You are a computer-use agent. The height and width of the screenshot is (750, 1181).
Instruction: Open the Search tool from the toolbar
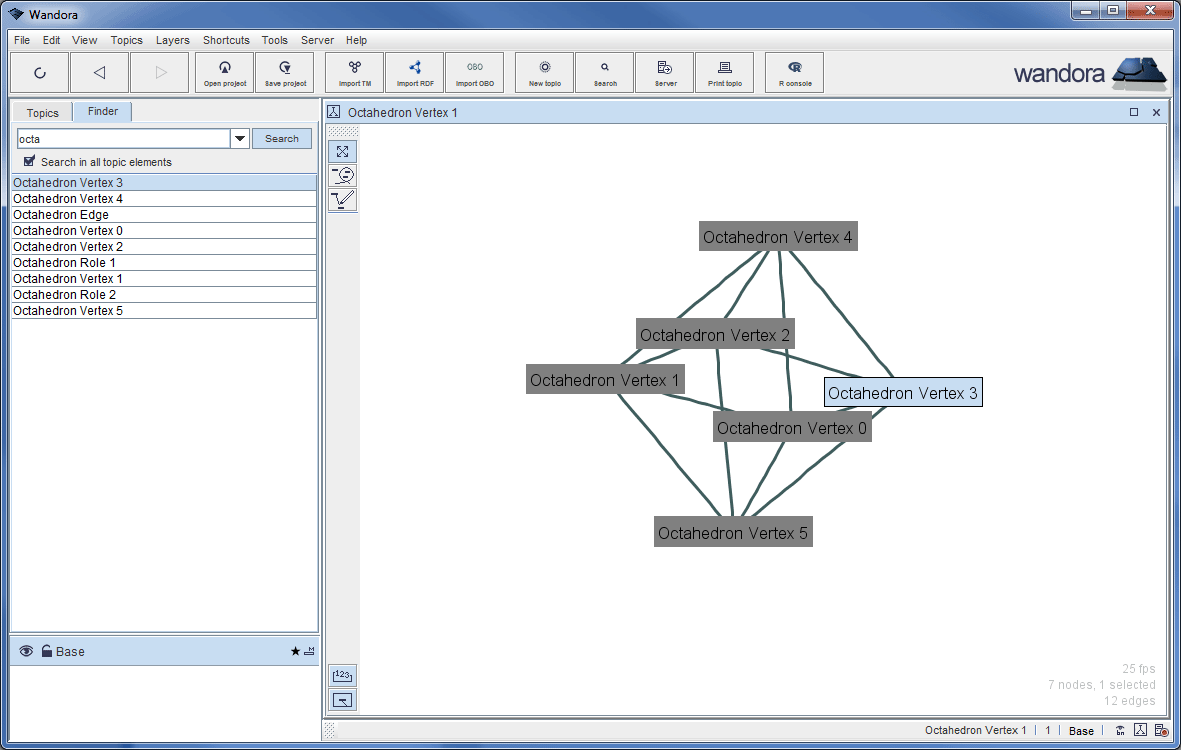[603, 72]
